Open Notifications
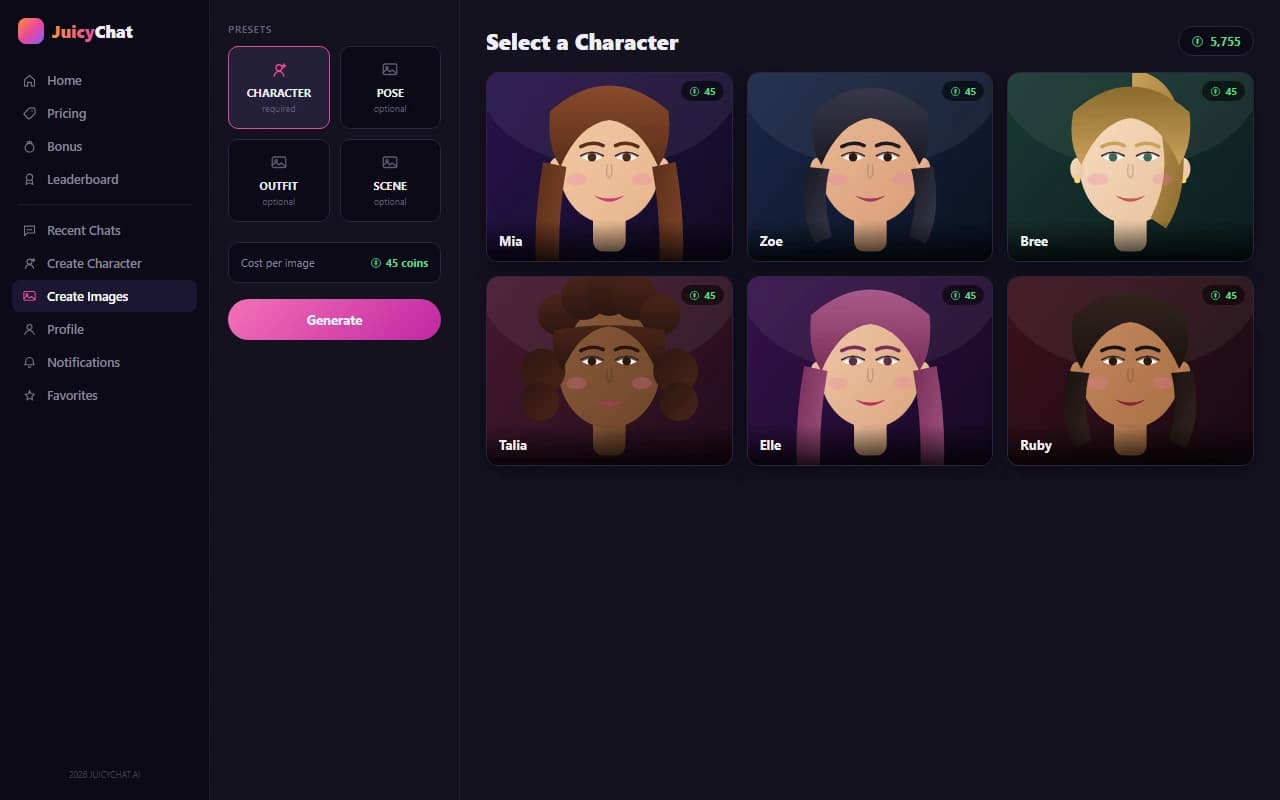The image size is (1280, 800). [x=104, y=363]
